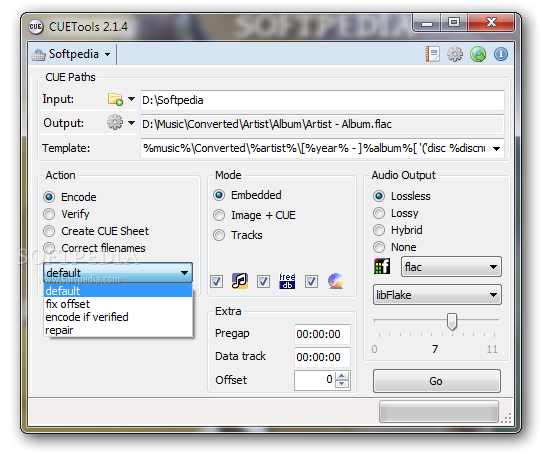Toggle the CD database checkbox beside disc icon

311,281
